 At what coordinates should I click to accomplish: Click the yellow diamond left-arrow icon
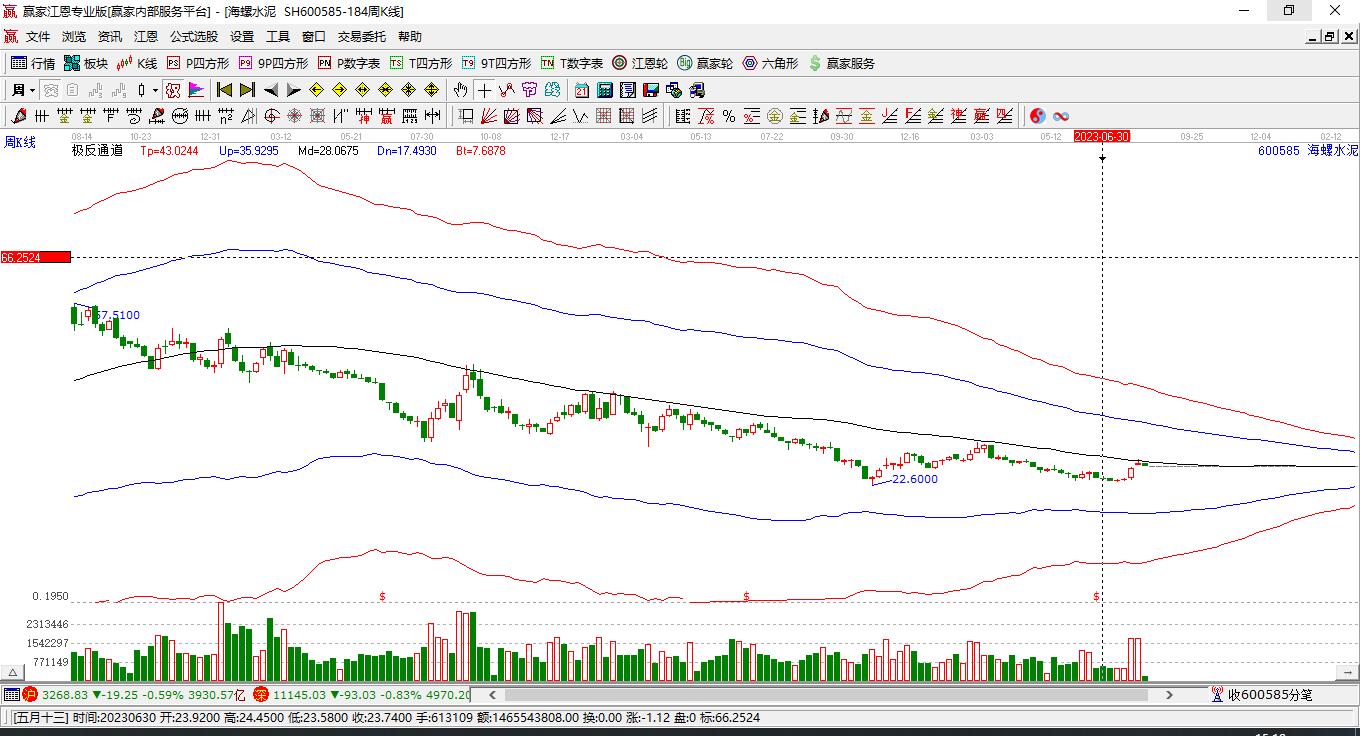point(316,90)
